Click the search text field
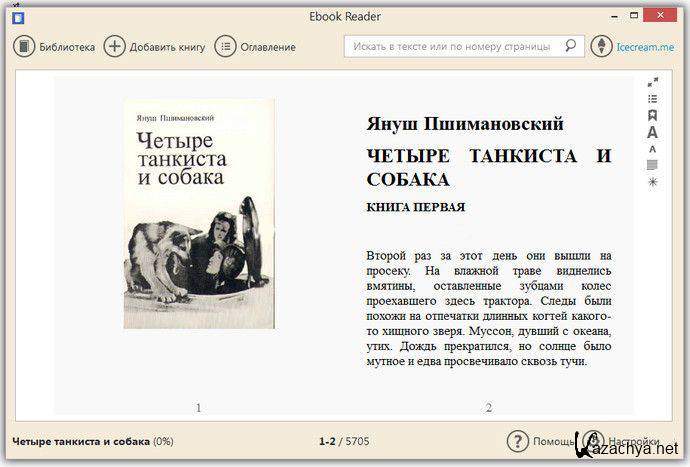This screenshot has width=690, height=467. (450, 46)
